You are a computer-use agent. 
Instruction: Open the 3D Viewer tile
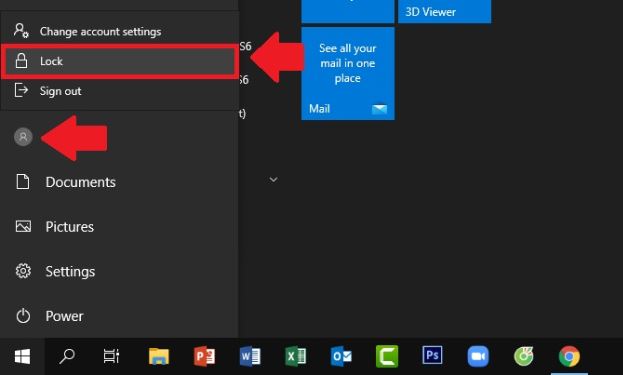tap(445, 11)
